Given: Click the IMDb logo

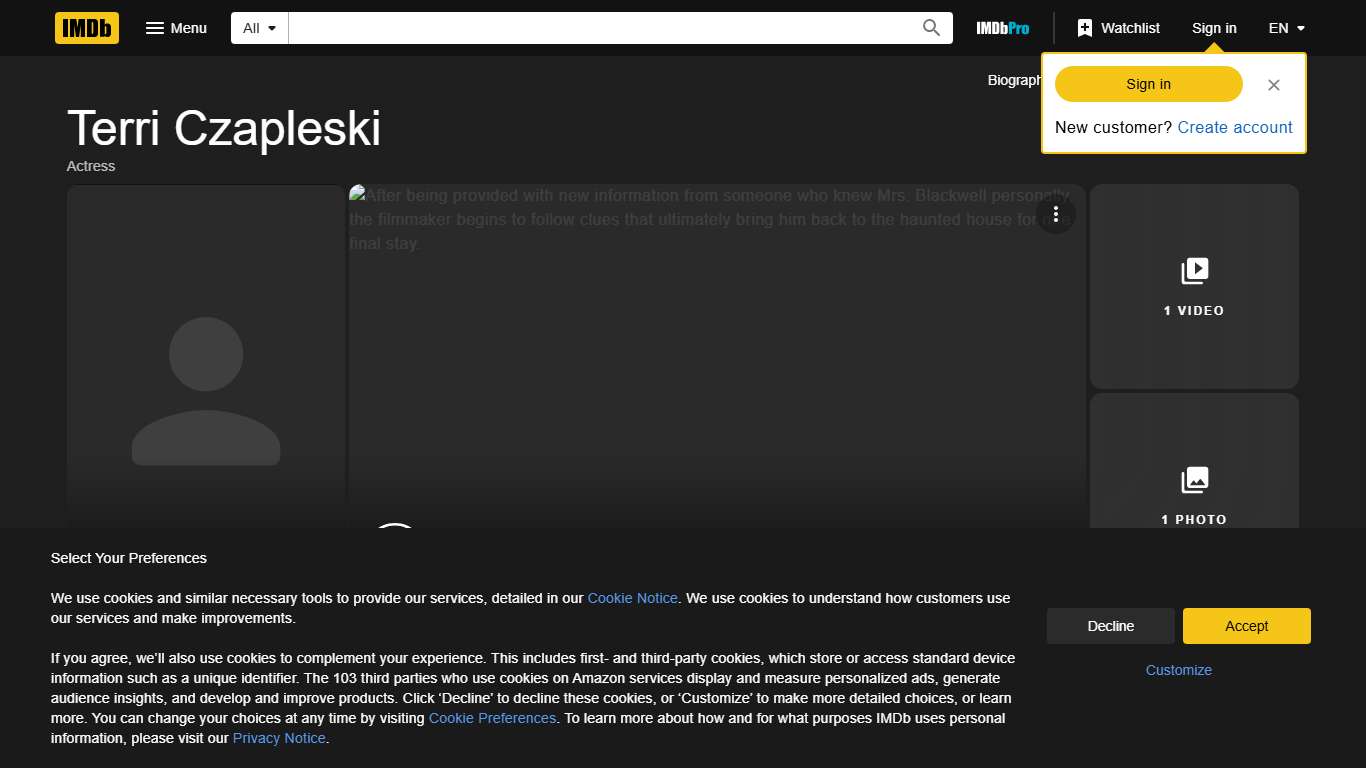Looking at the screenshot, I should [x=87, y=28].
